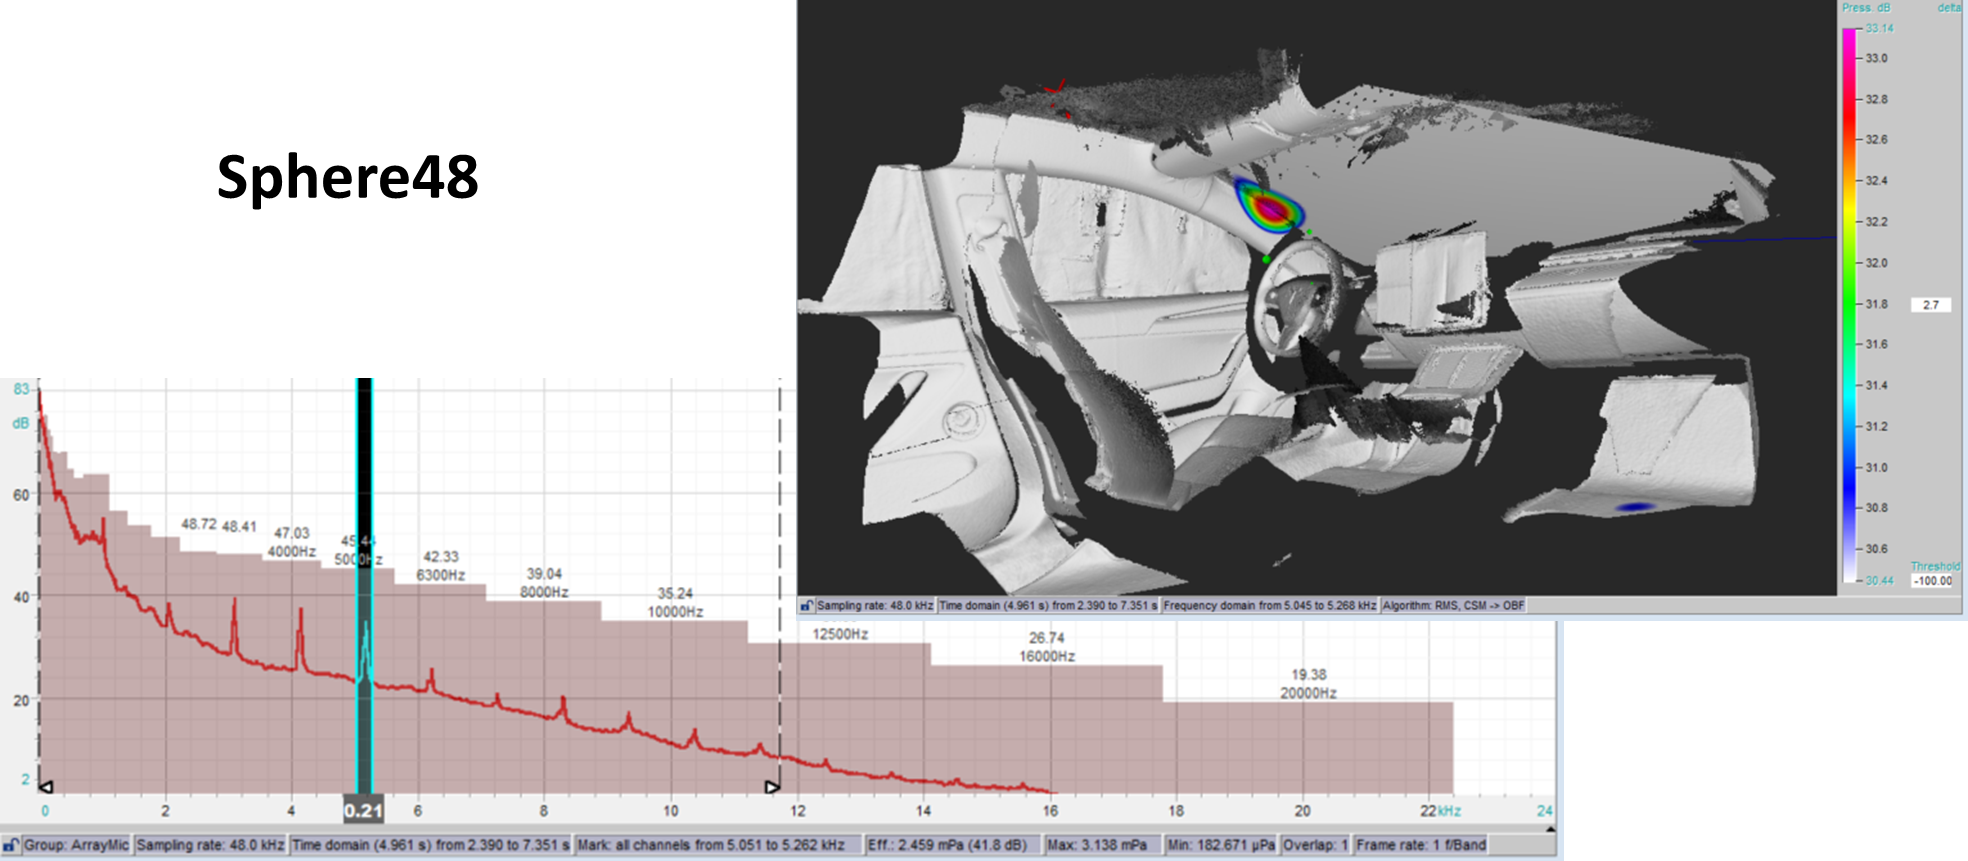Viewport: 1968px width, 861px height.
Task: Click the delta input field showing 2.7
Action: [x=1931, y=304]
